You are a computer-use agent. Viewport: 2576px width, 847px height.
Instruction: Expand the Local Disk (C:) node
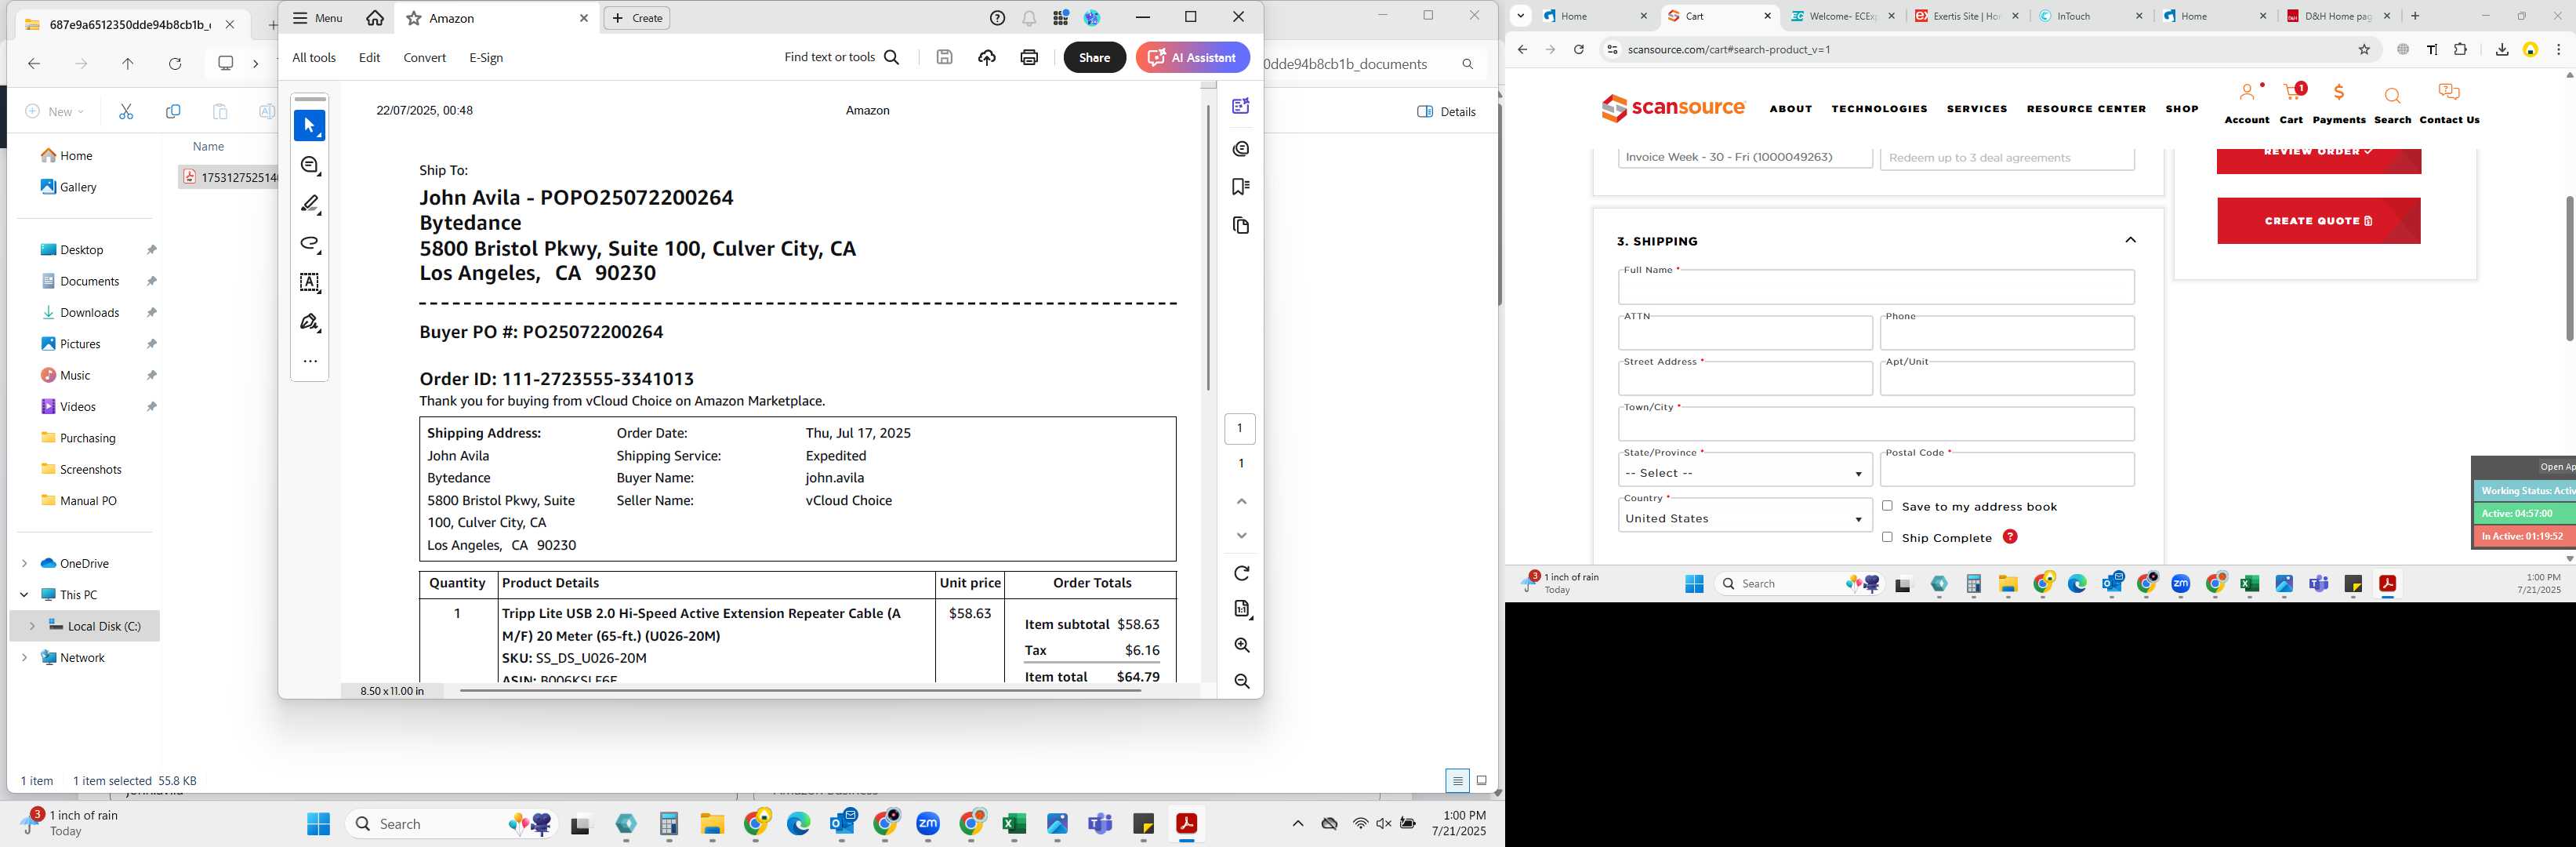pos(32,626)
